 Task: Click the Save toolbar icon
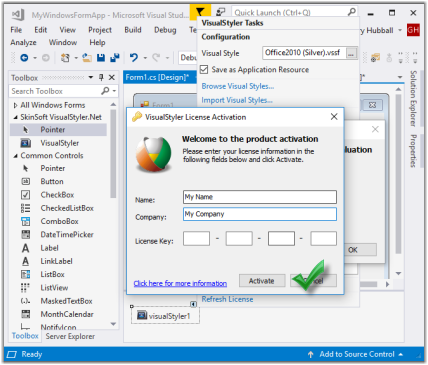pyautogui.click(x=101, y=58)
